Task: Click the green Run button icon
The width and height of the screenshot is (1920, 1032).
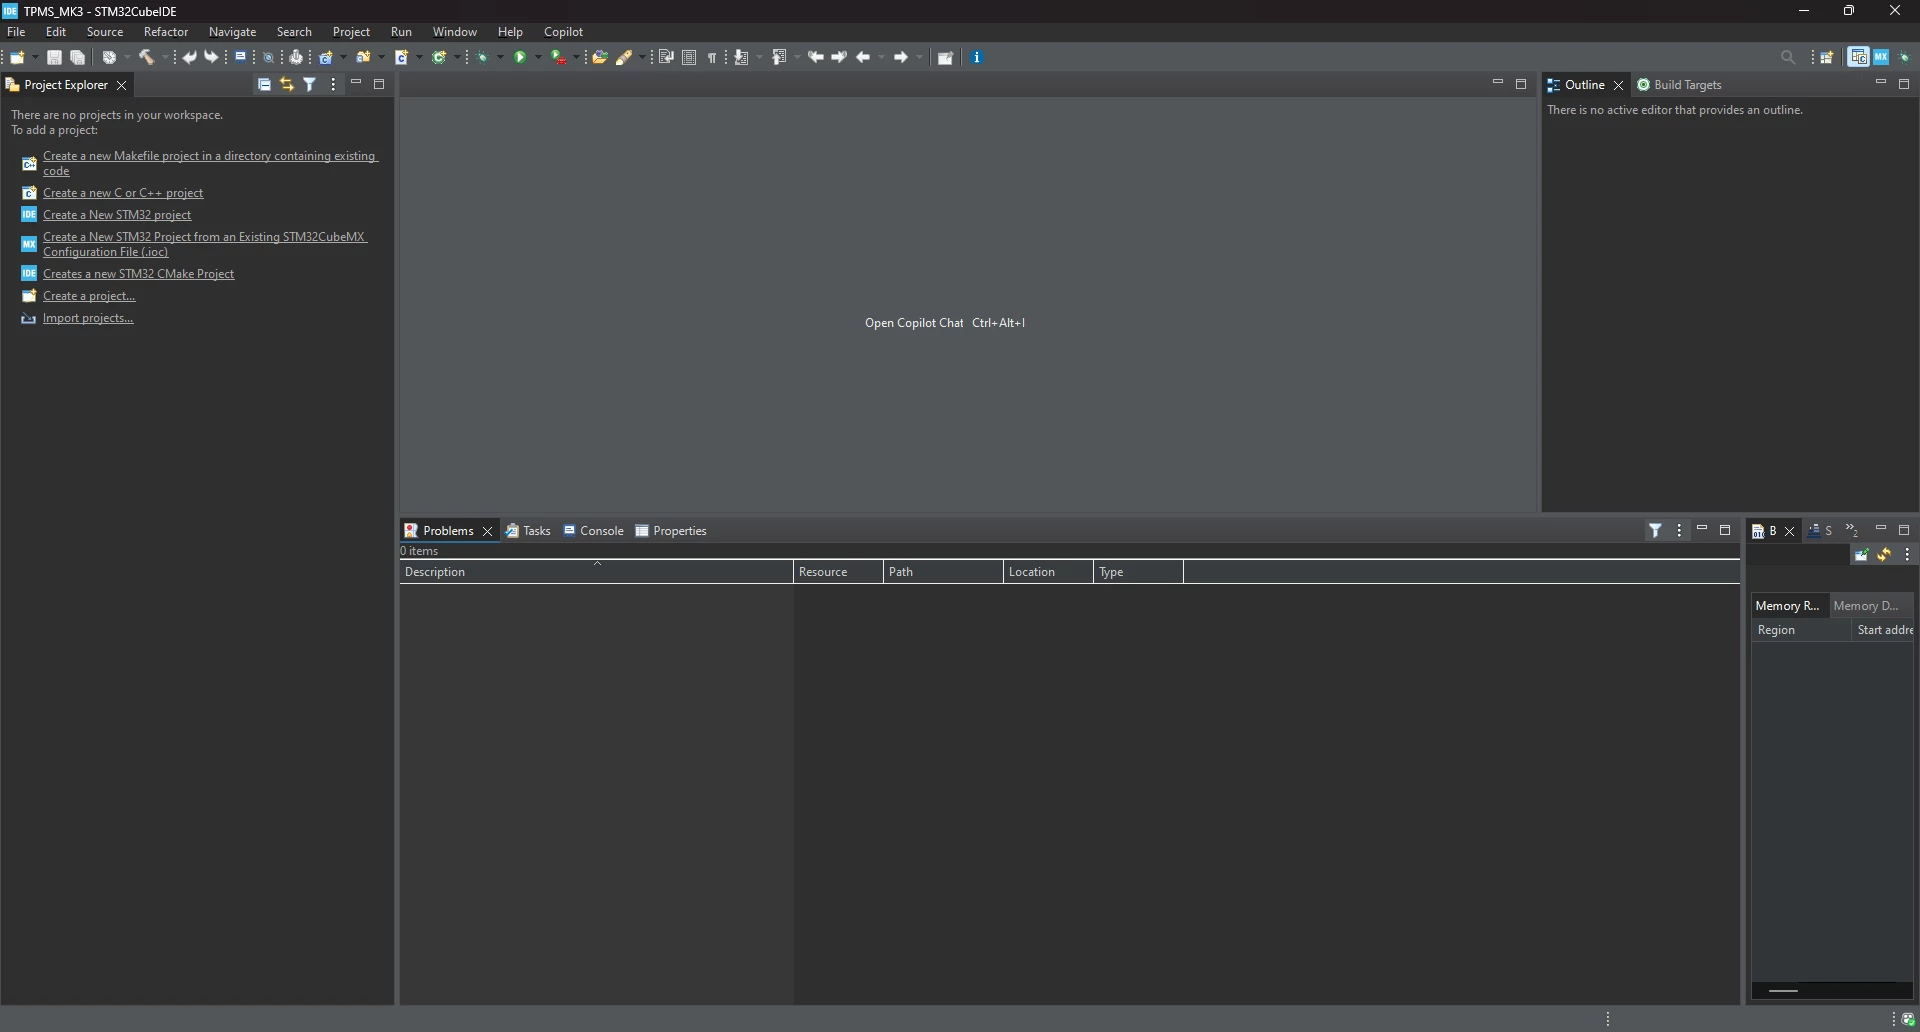Action: 520,57
